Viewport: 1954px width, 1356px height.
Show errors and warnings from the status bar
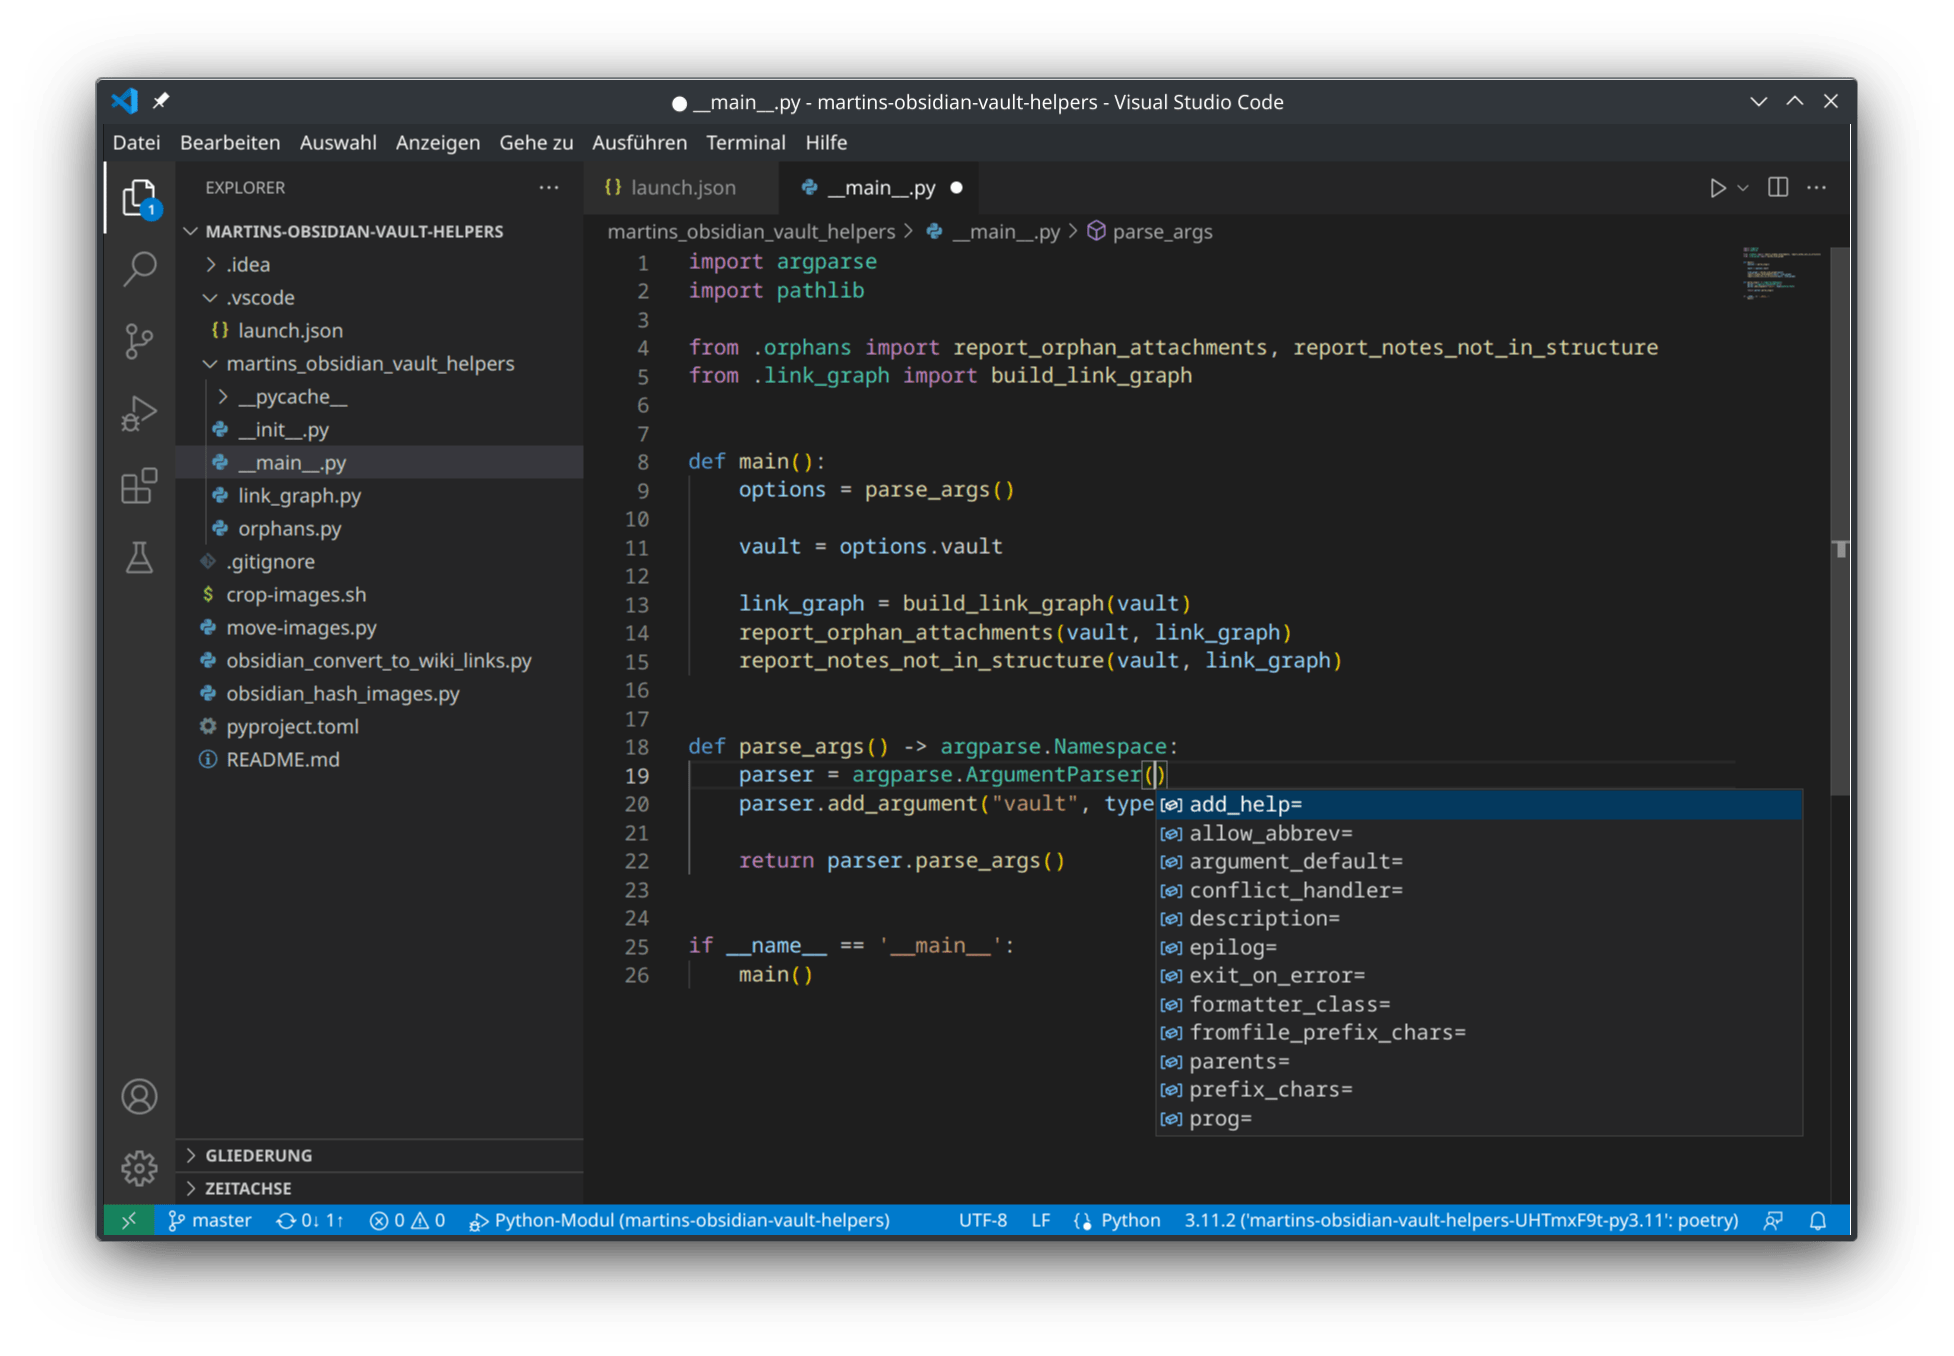click(406, 1220)
